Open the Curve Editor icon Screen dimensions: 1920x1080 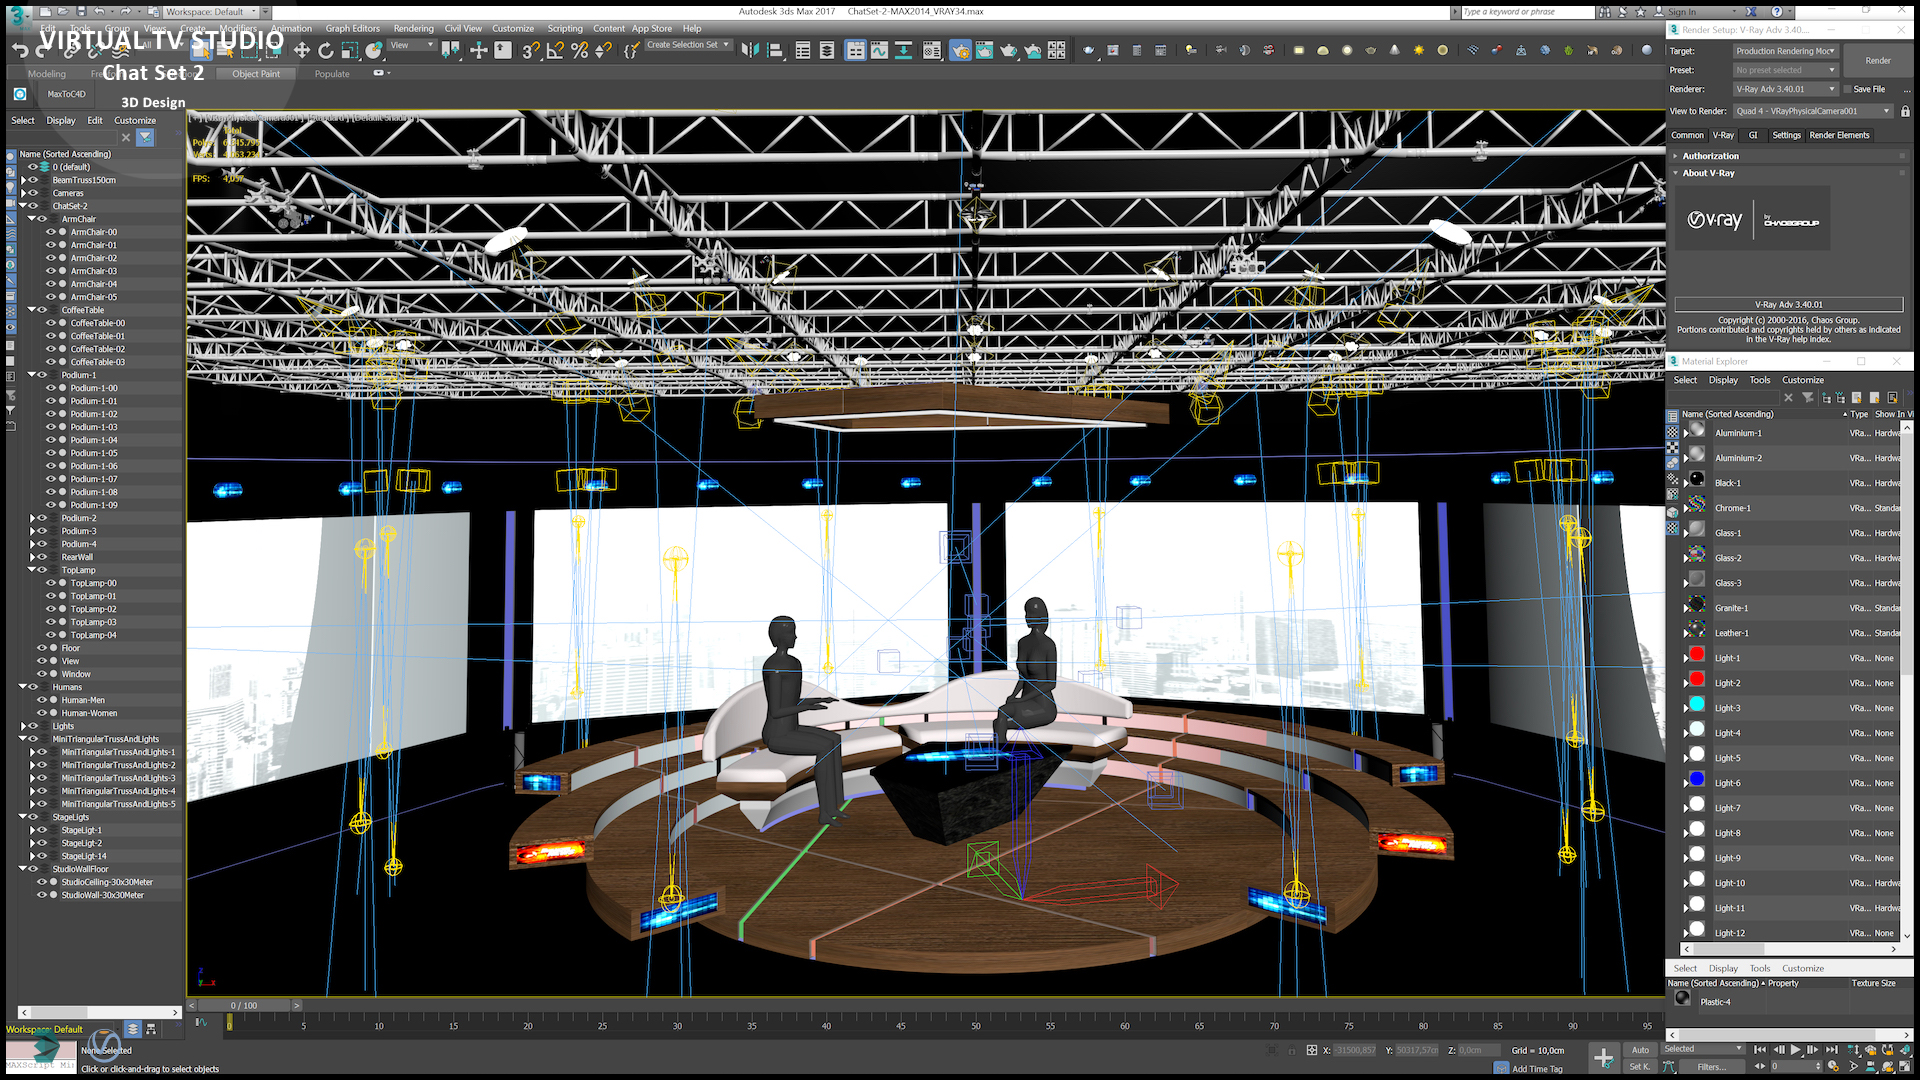[879, 50]
